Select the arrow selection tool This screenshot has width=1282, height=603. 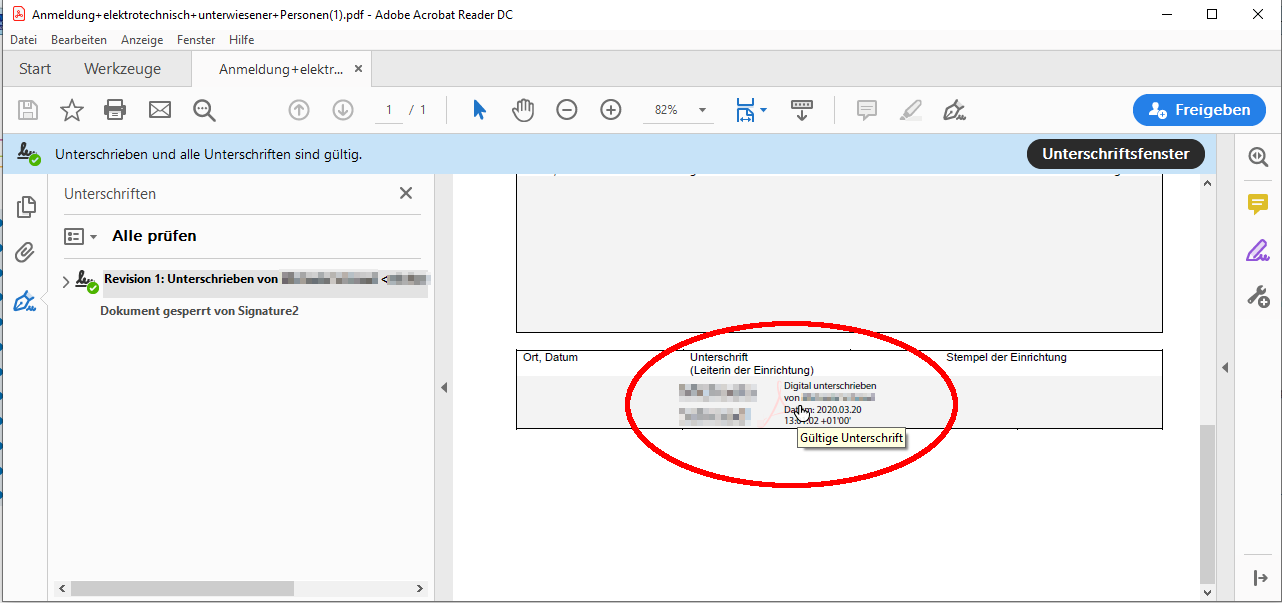coord(479,110)
